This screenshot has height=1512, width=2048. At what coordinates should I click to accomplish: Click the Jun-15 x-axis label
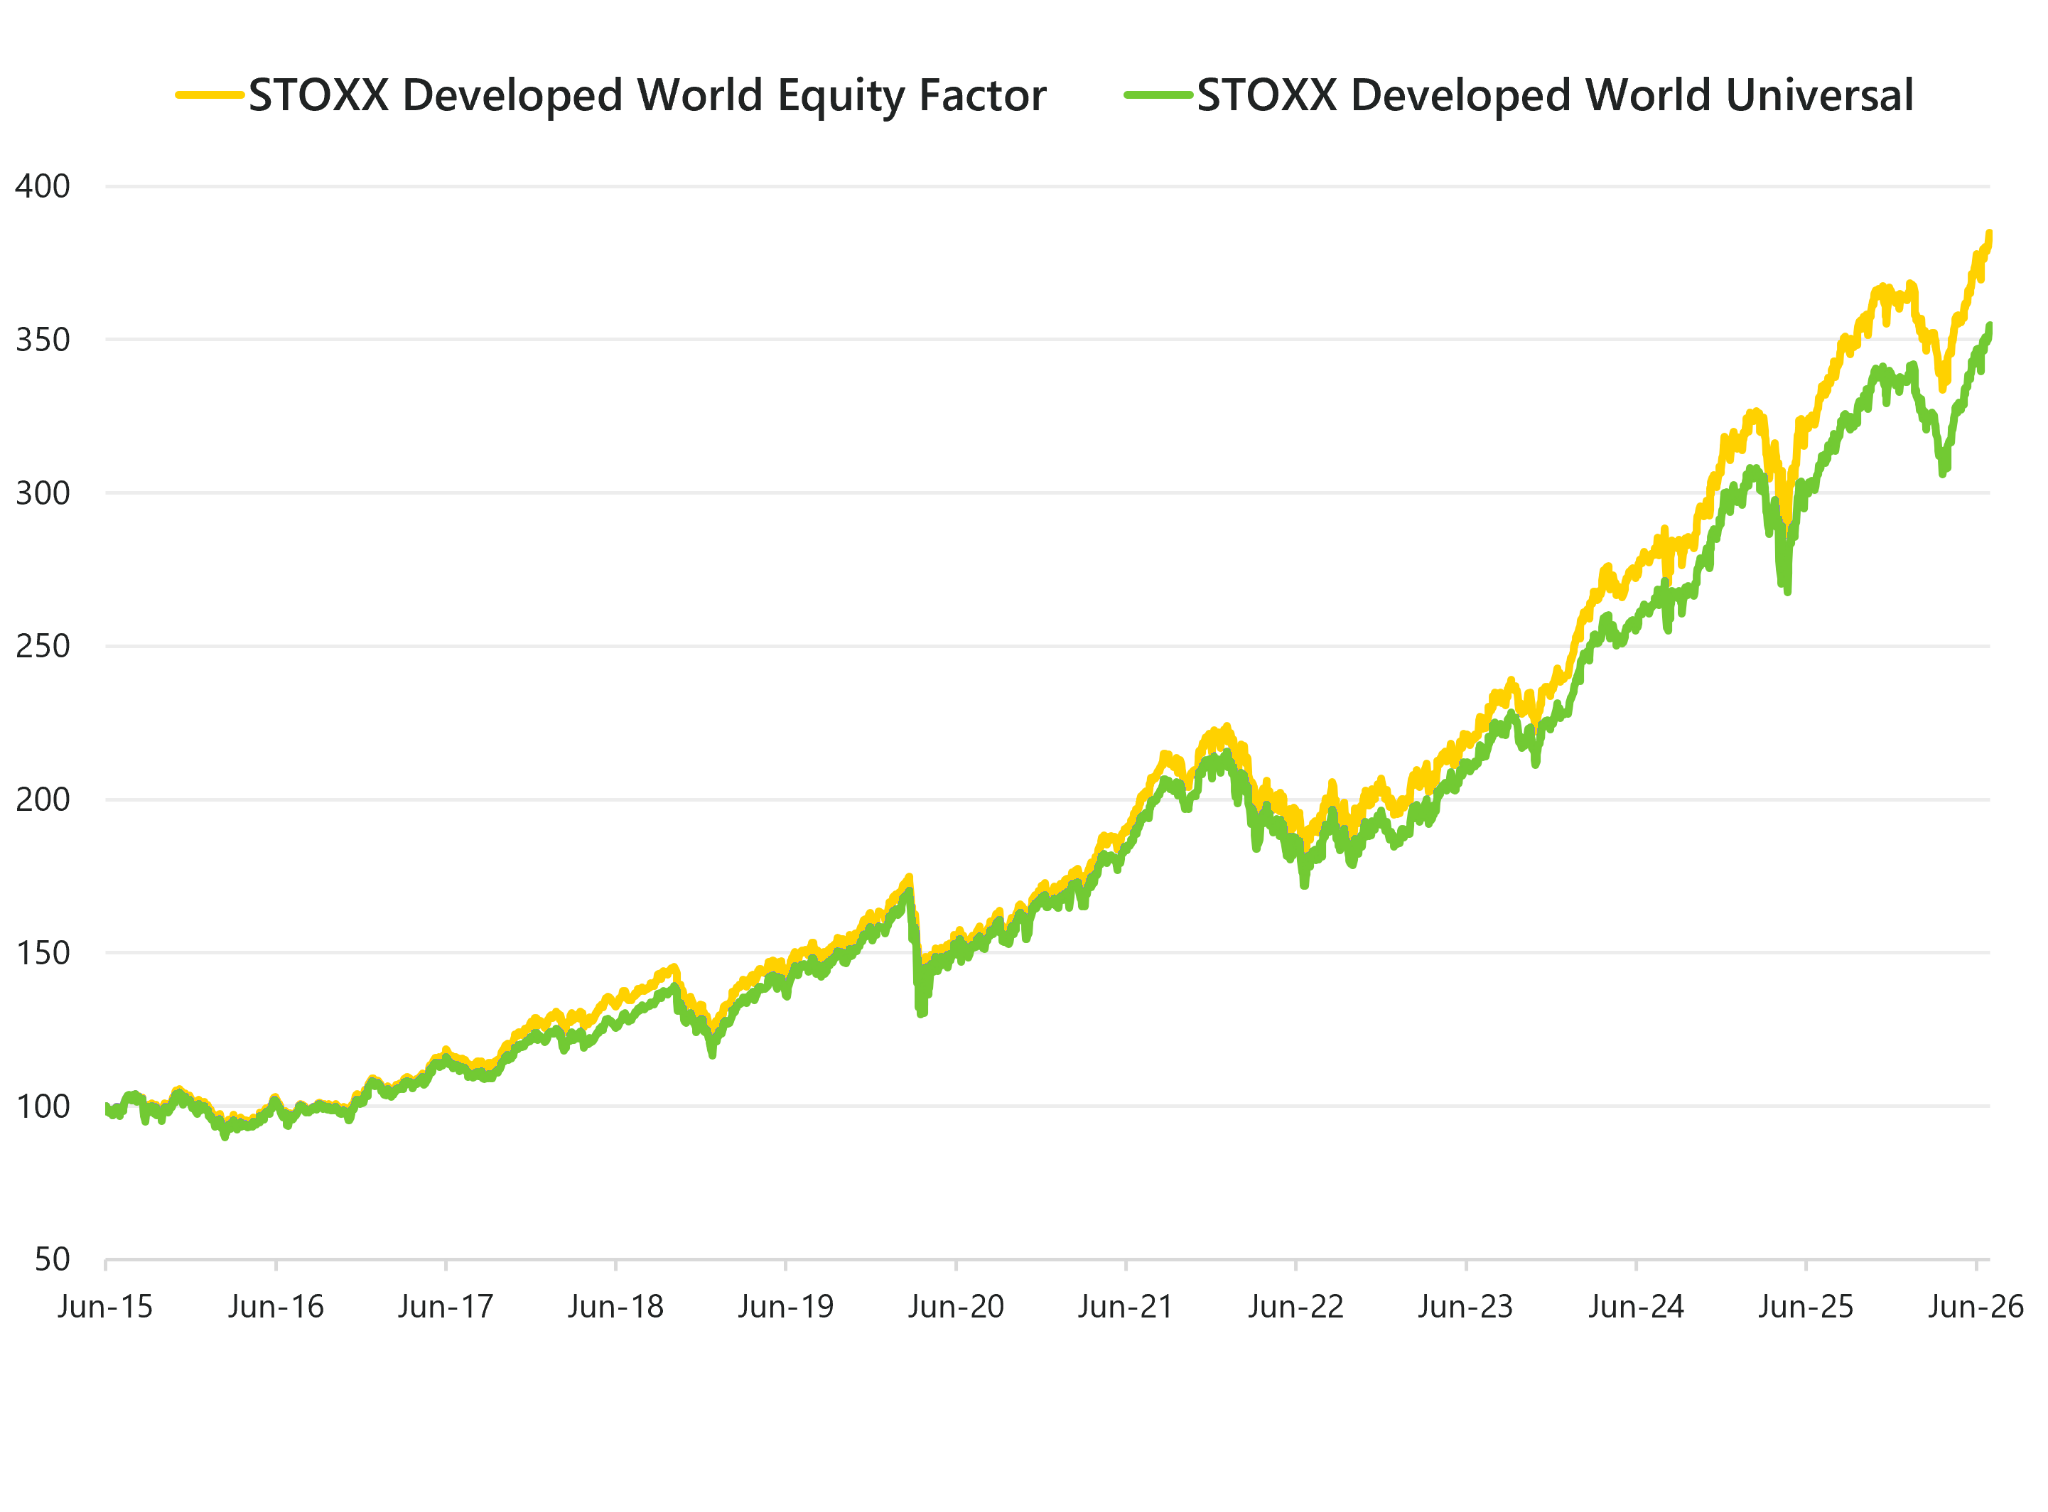coord(105,1307)
